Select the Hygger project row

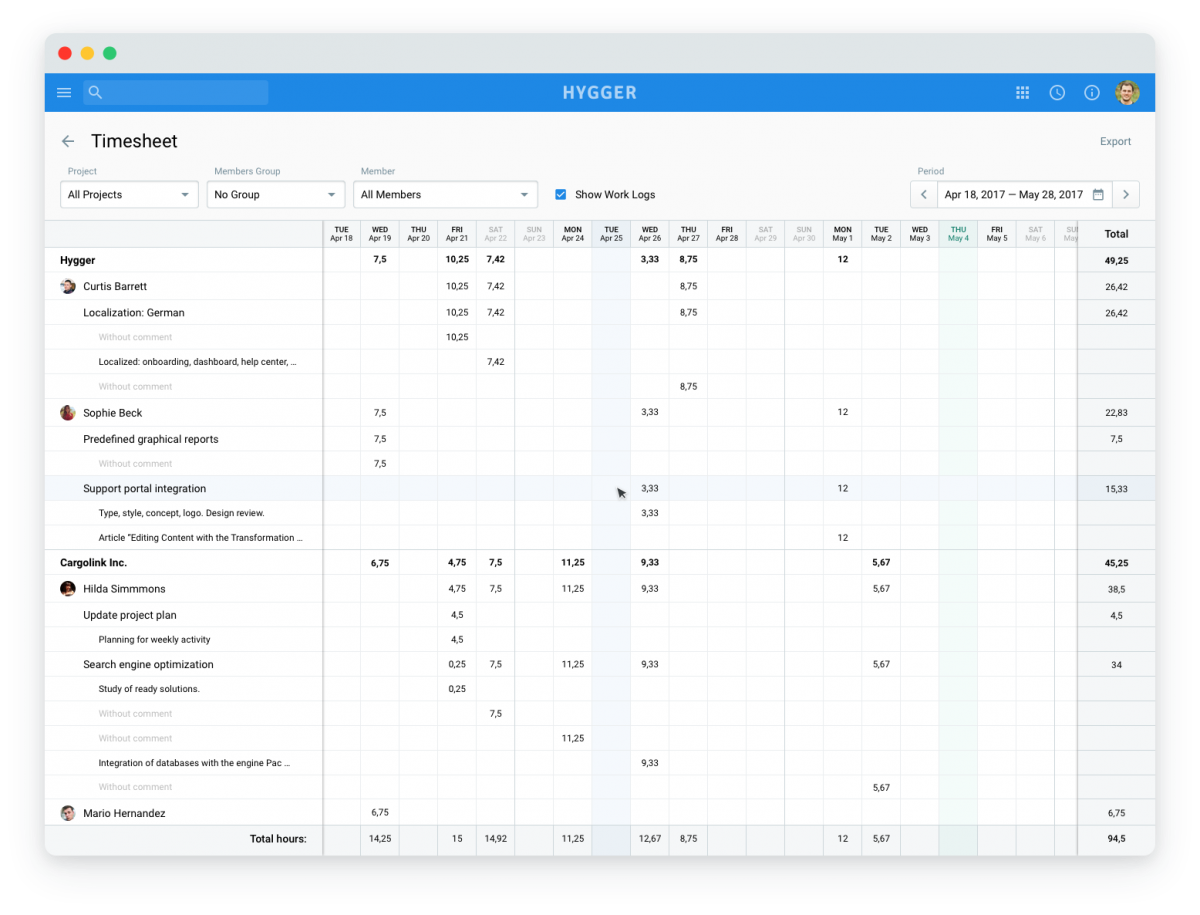(600, 260)
